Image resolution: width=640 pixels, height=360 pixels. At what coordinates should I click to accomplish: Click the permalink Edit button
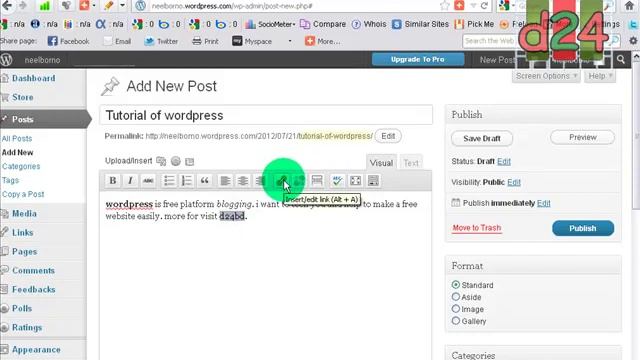[388, 136]
